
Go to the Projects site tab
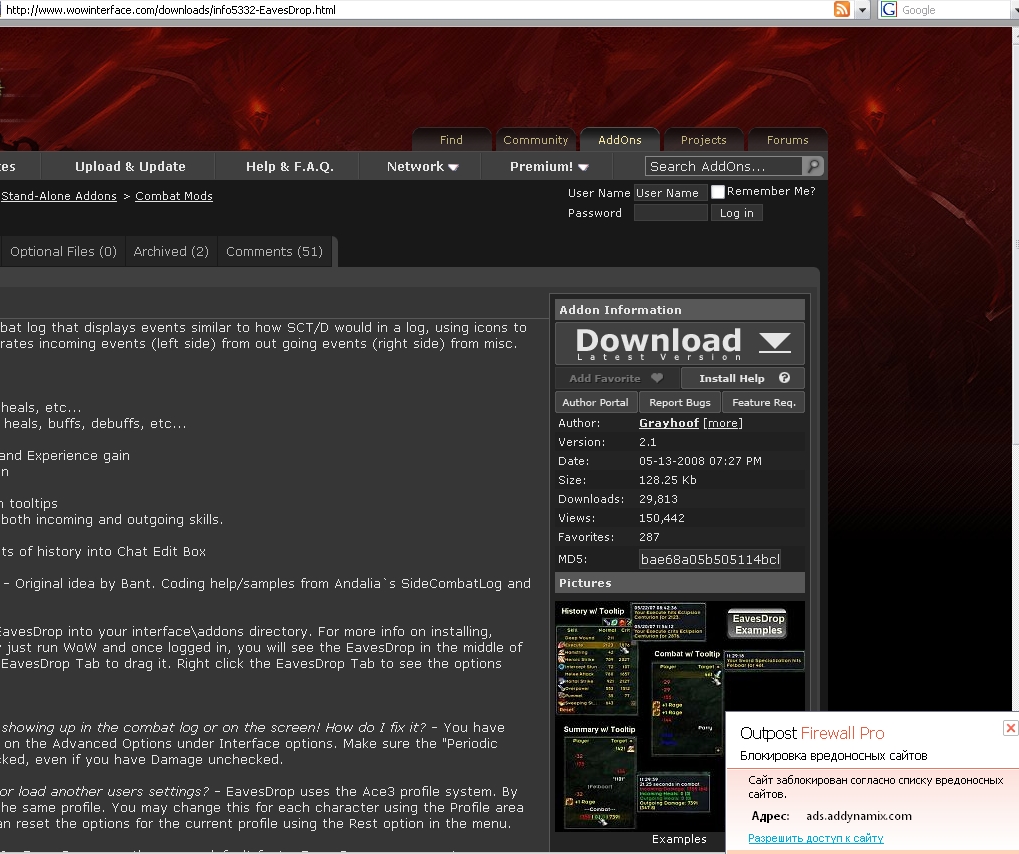[x=703, y=140]
